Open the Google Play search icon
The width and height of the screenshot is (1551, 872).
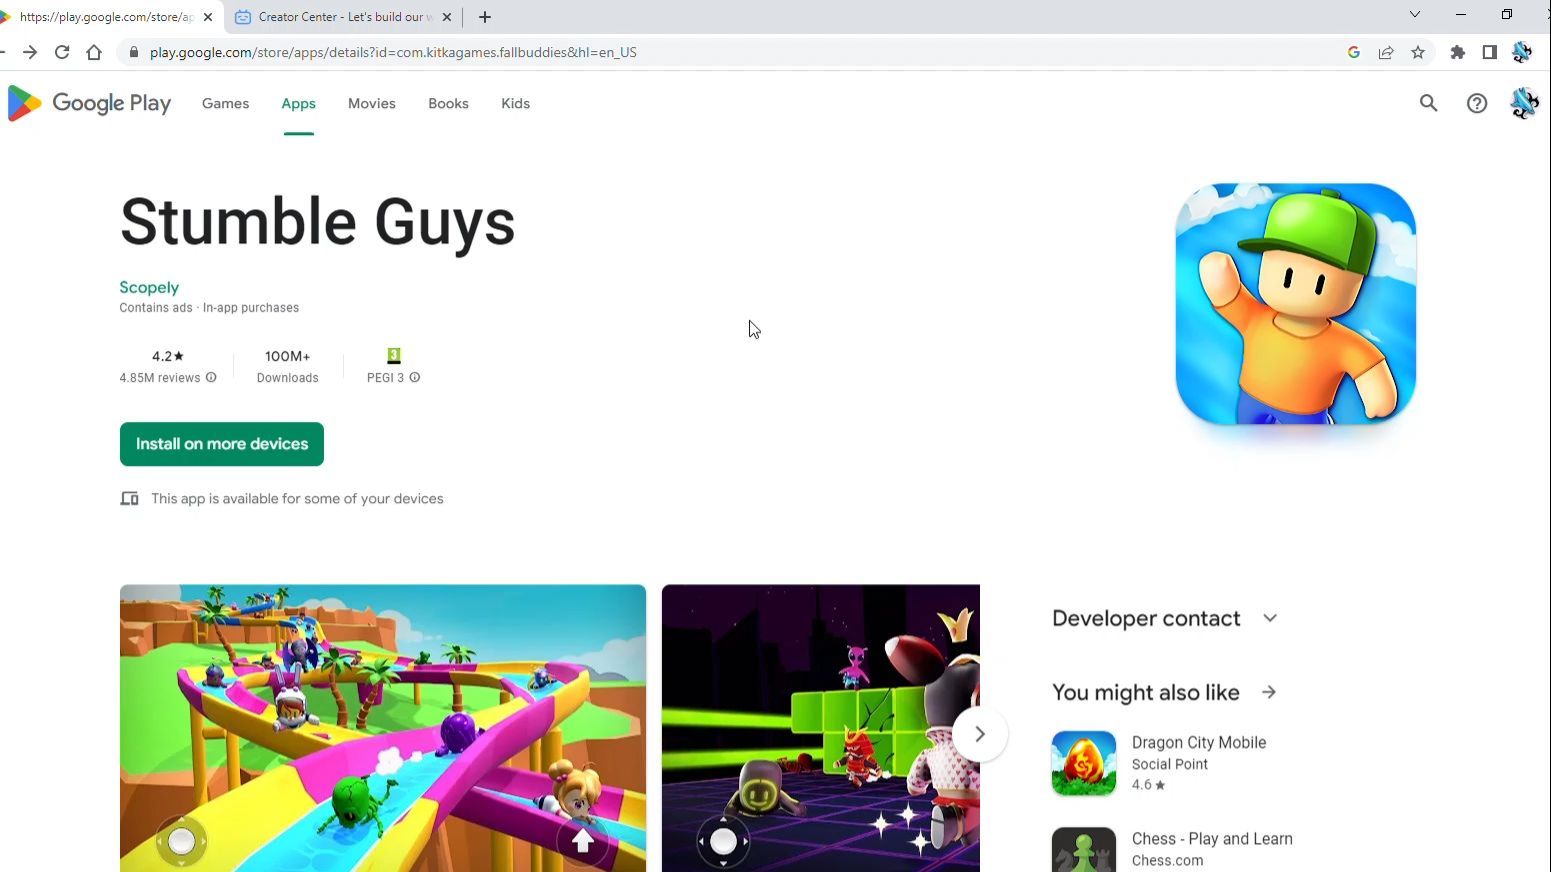(x=1428, y=103)
